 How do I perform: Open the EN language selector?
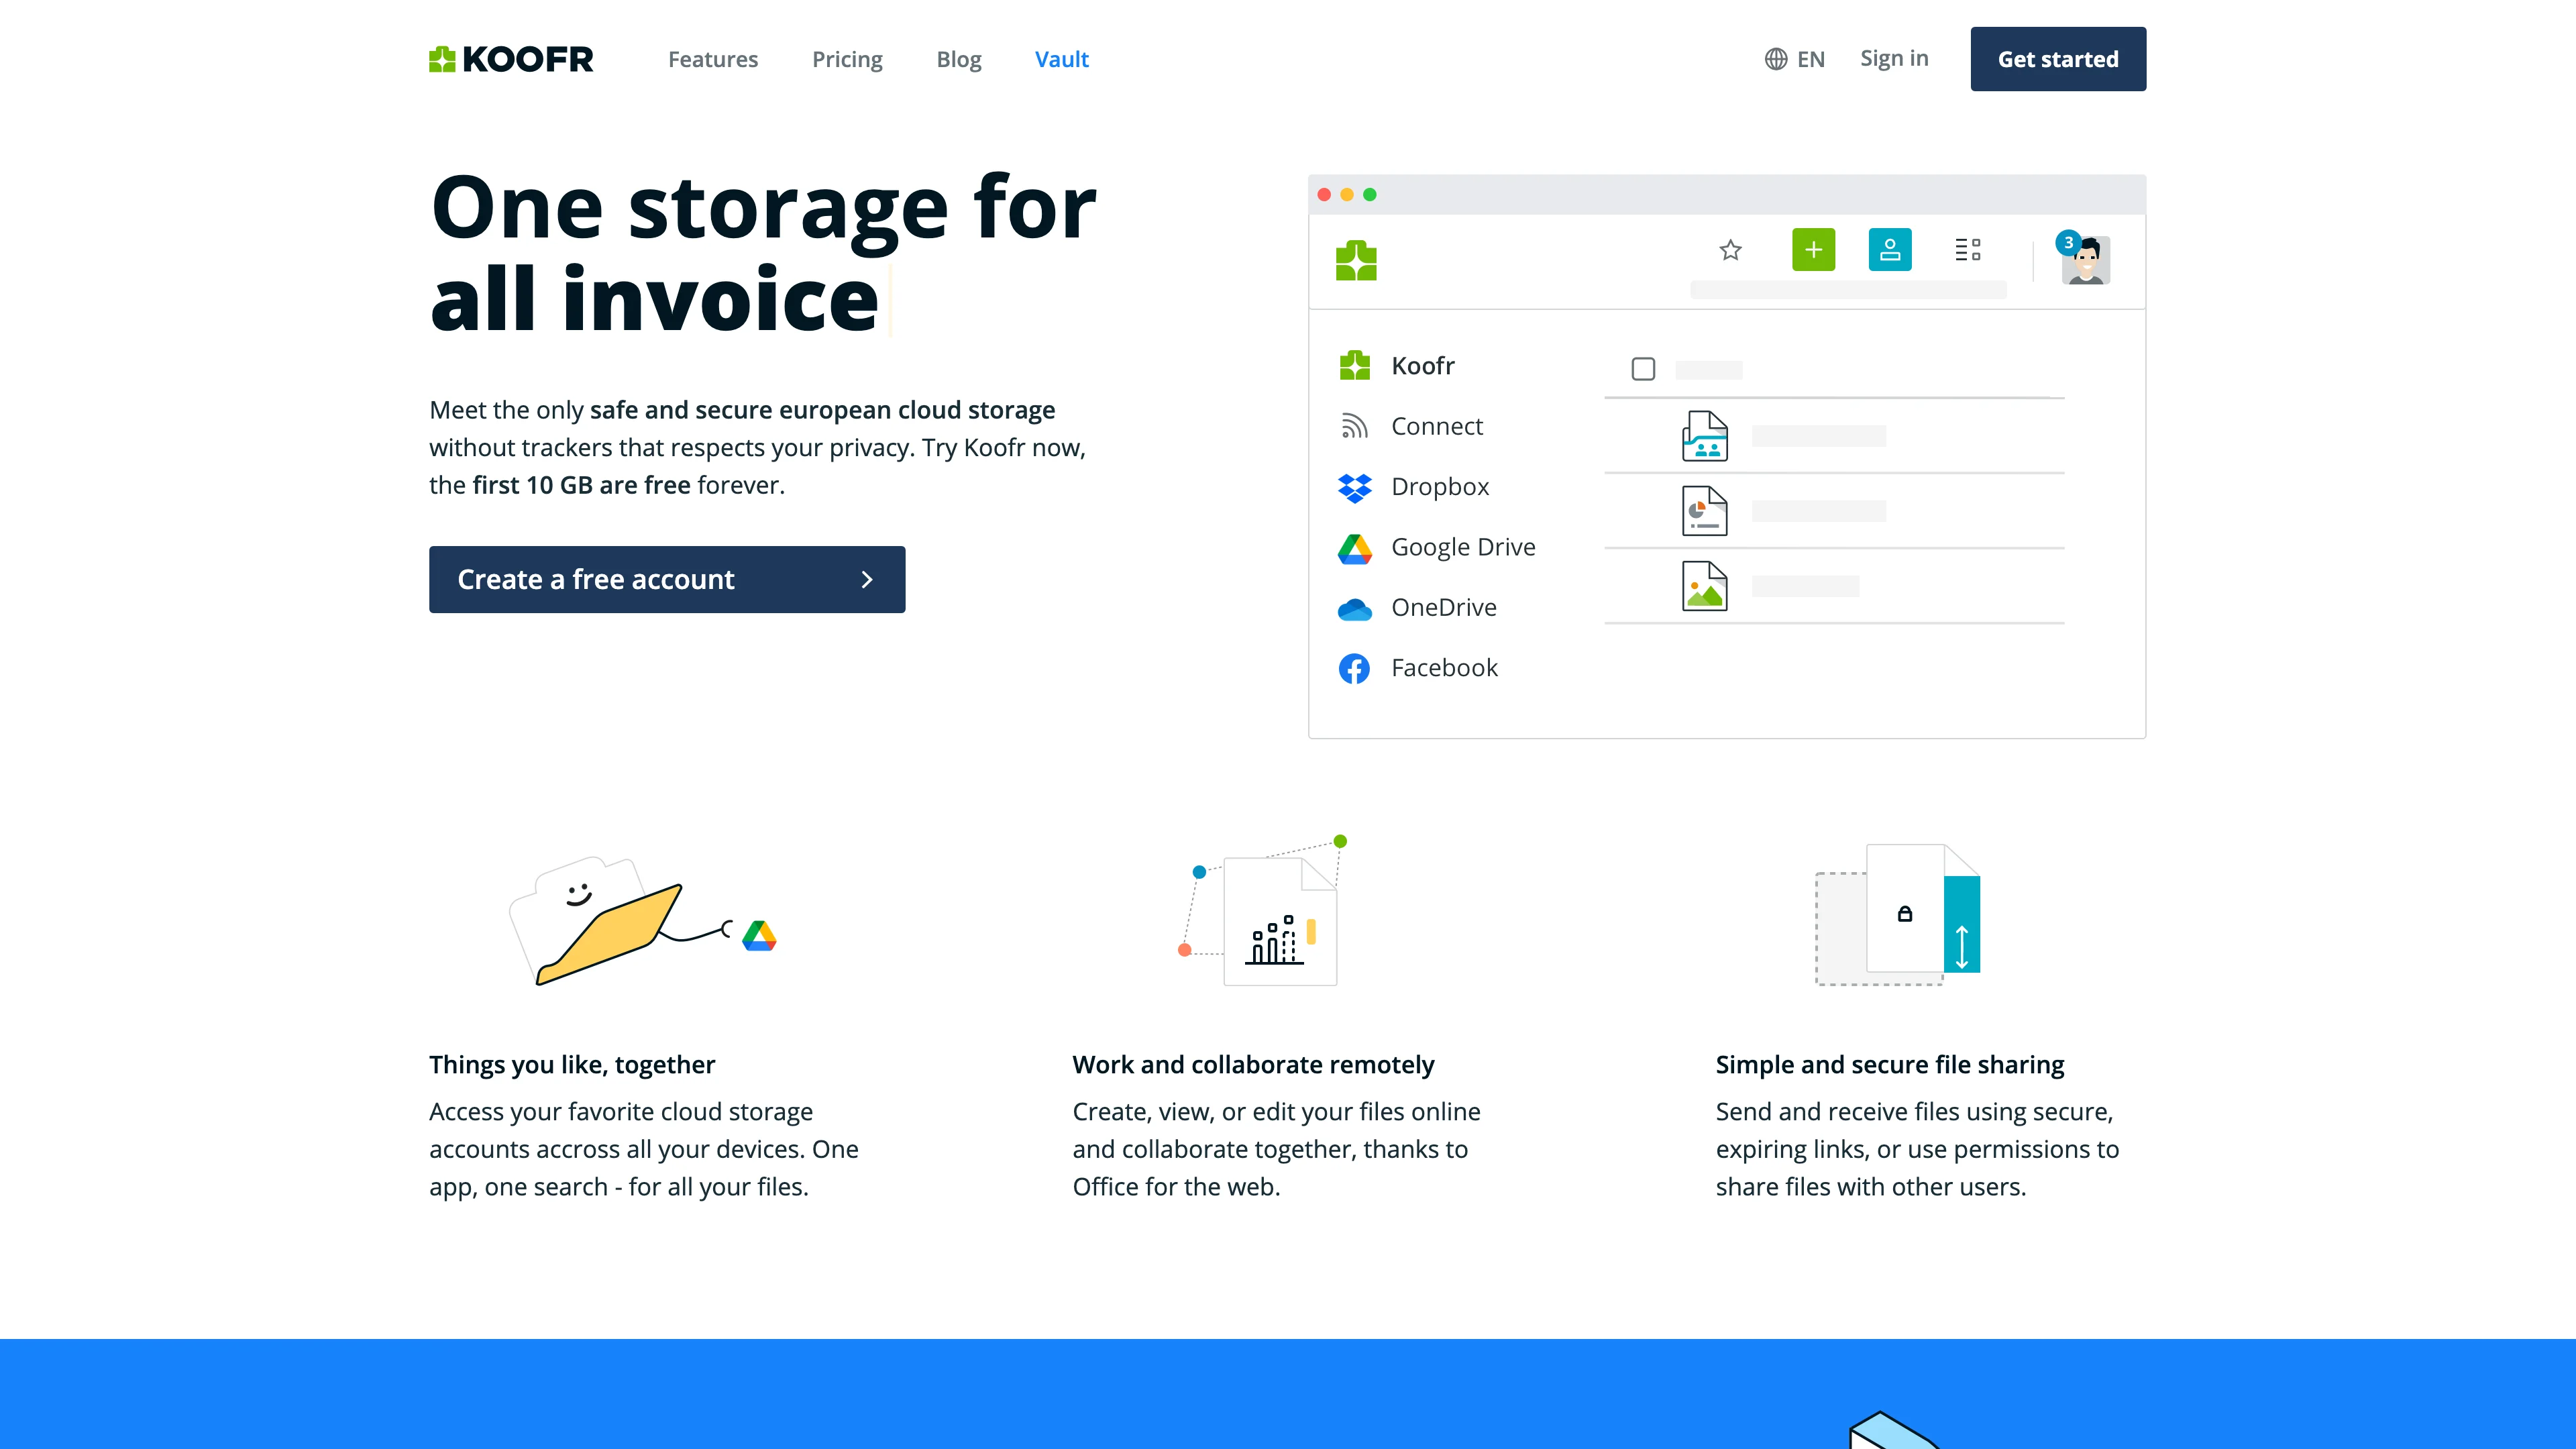coord(1808,58)
